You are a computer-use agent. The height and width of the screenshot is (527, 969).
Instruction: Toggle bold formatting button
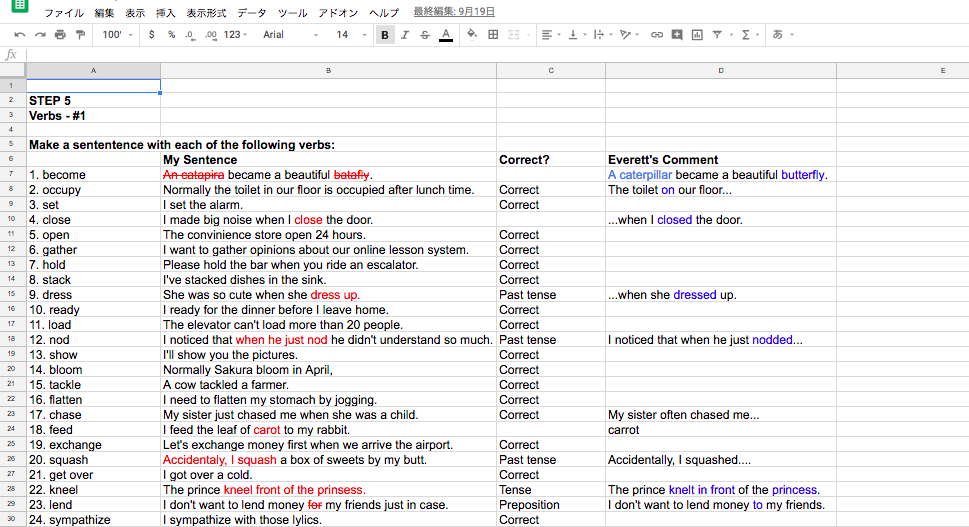point(385,35)
